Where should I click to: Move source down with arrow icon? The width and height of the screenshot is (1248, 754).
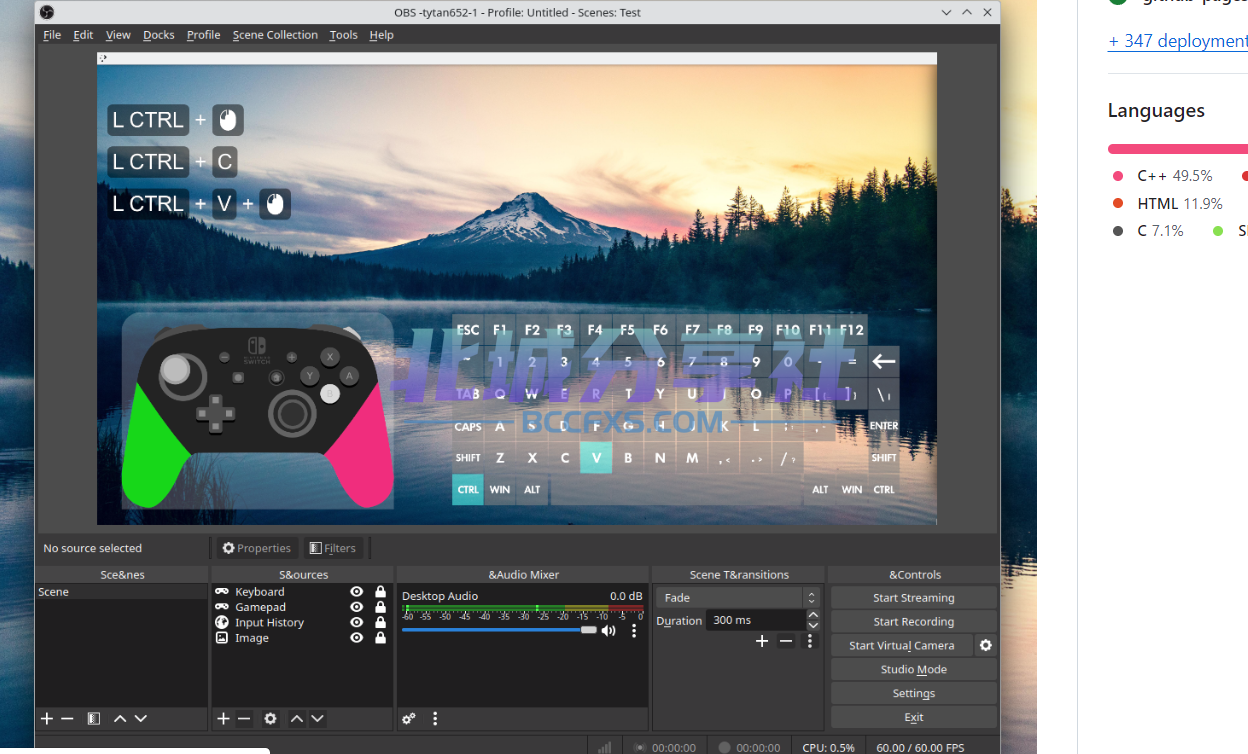coord(317,718)
